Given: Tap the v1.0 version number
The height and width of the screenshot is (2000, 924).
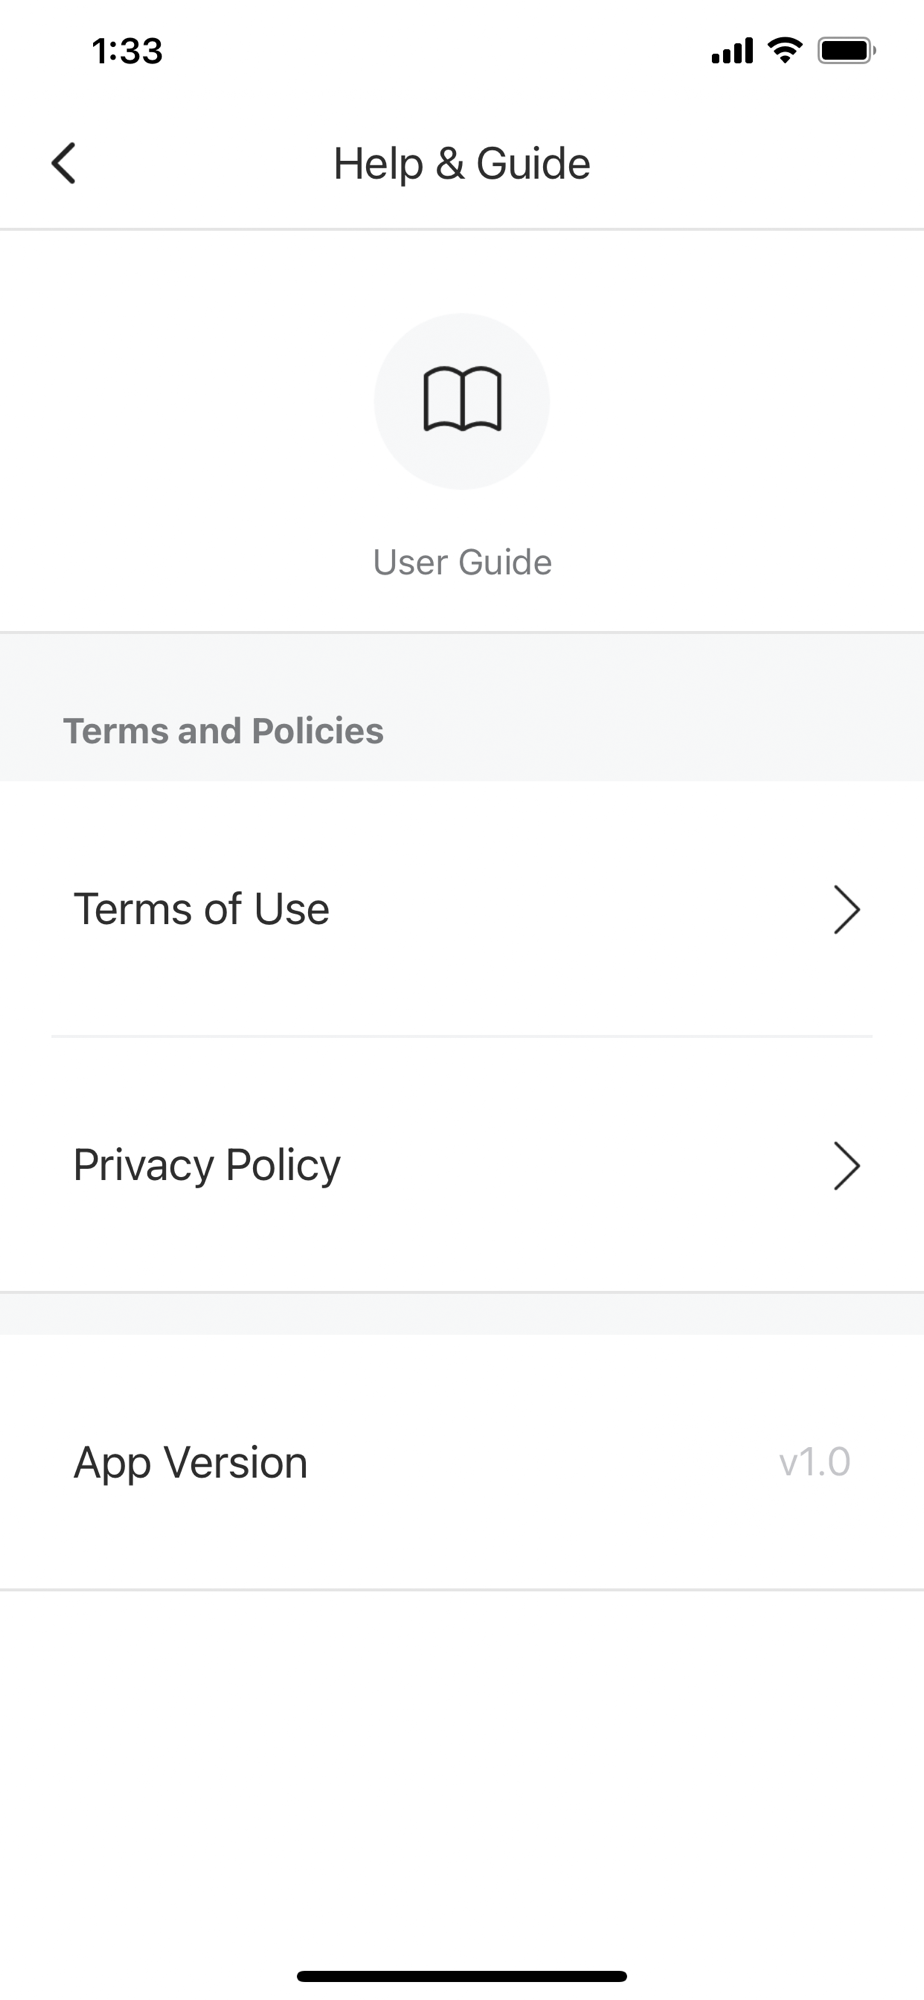Looking at the screenshot, I should pos(815,1462).
